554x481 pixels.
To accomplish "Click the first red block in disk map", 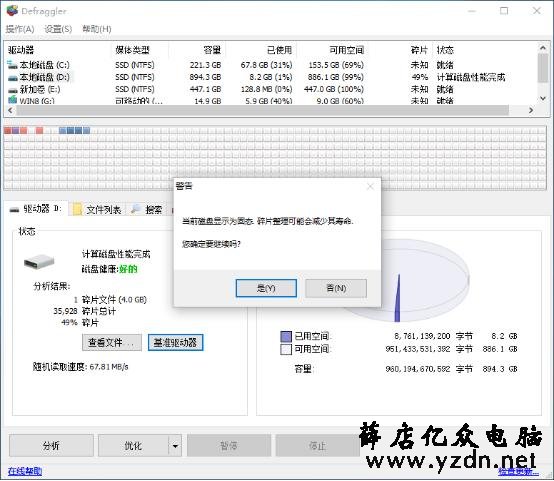I will [x=7, y=130].
